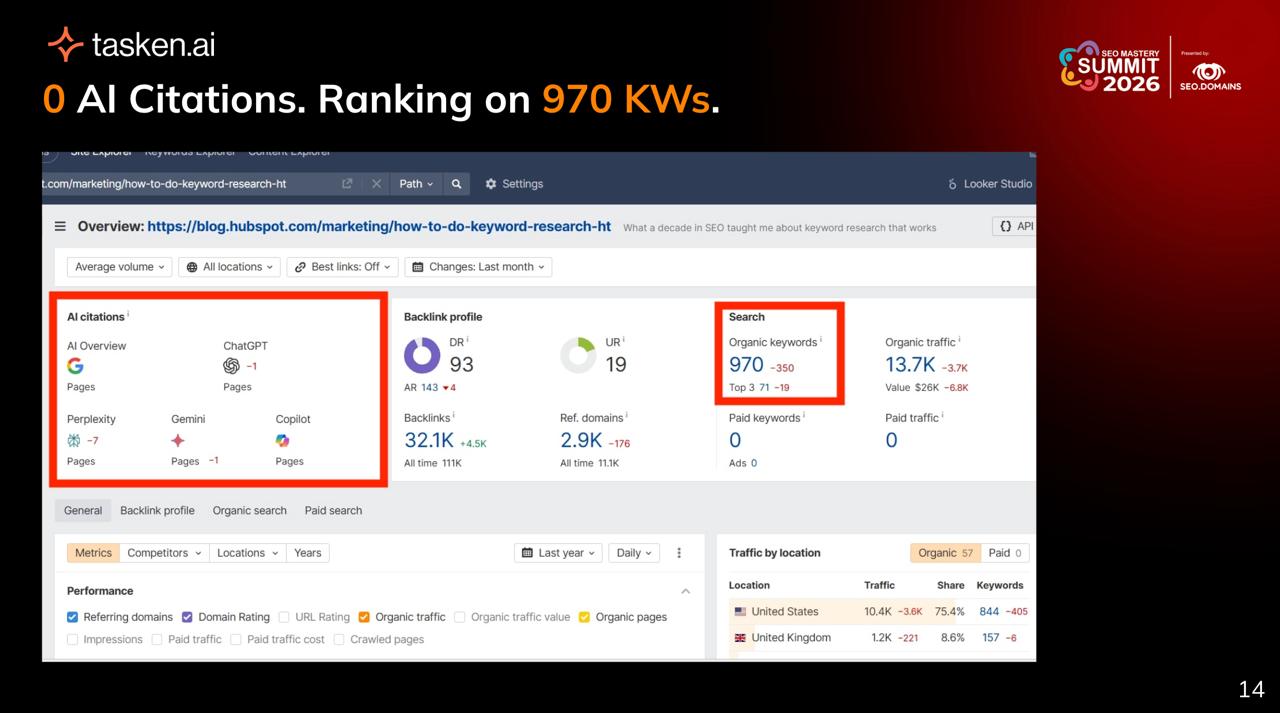This screenshot has height=713, width=1280.
Task: Expand the Average volume dropdown
Action: point(118,267)
